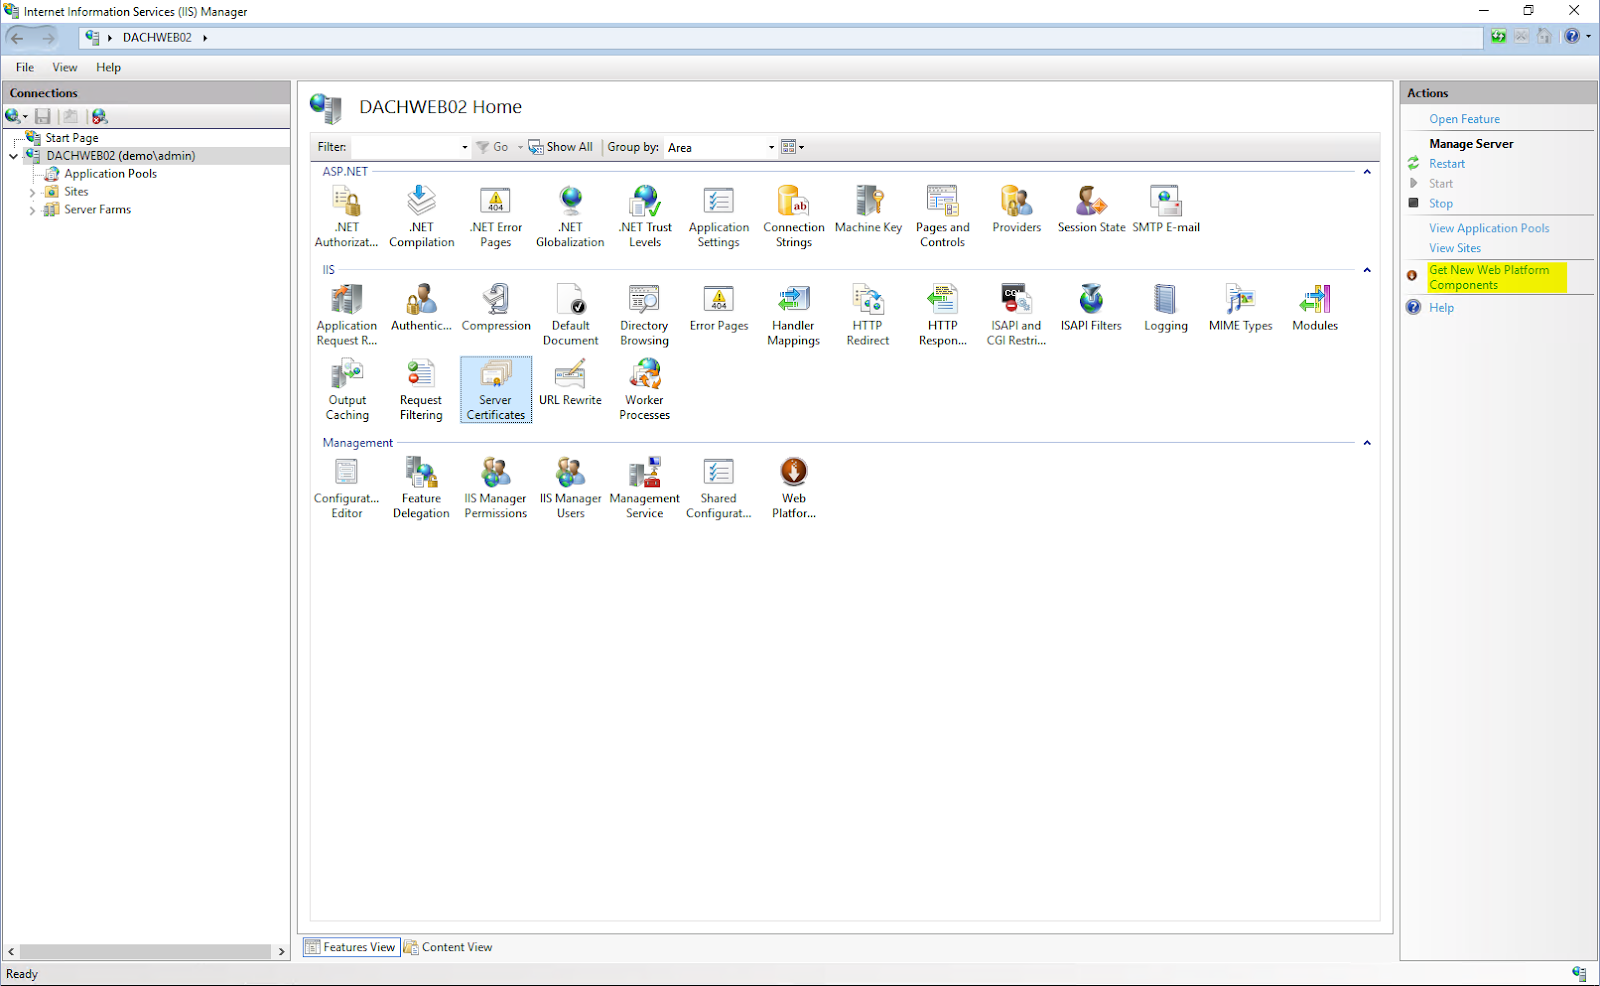Select the Machine Key icon
This screenshot has width=1600, height=986.
tap(868, 209)
